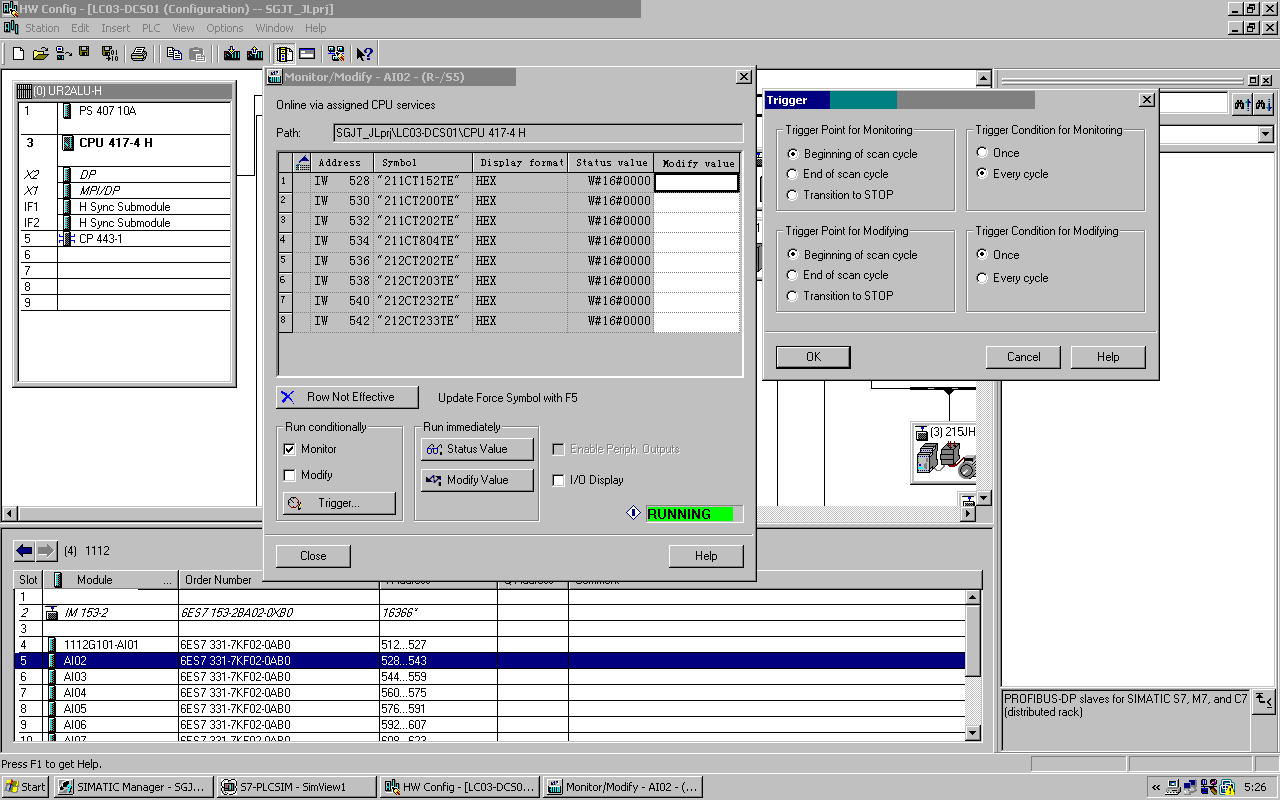The width and height of the screenshot is (1280, 800).
Task: Click the module table vertical scrollbar down arrow
Action: (x=973, y=733)
